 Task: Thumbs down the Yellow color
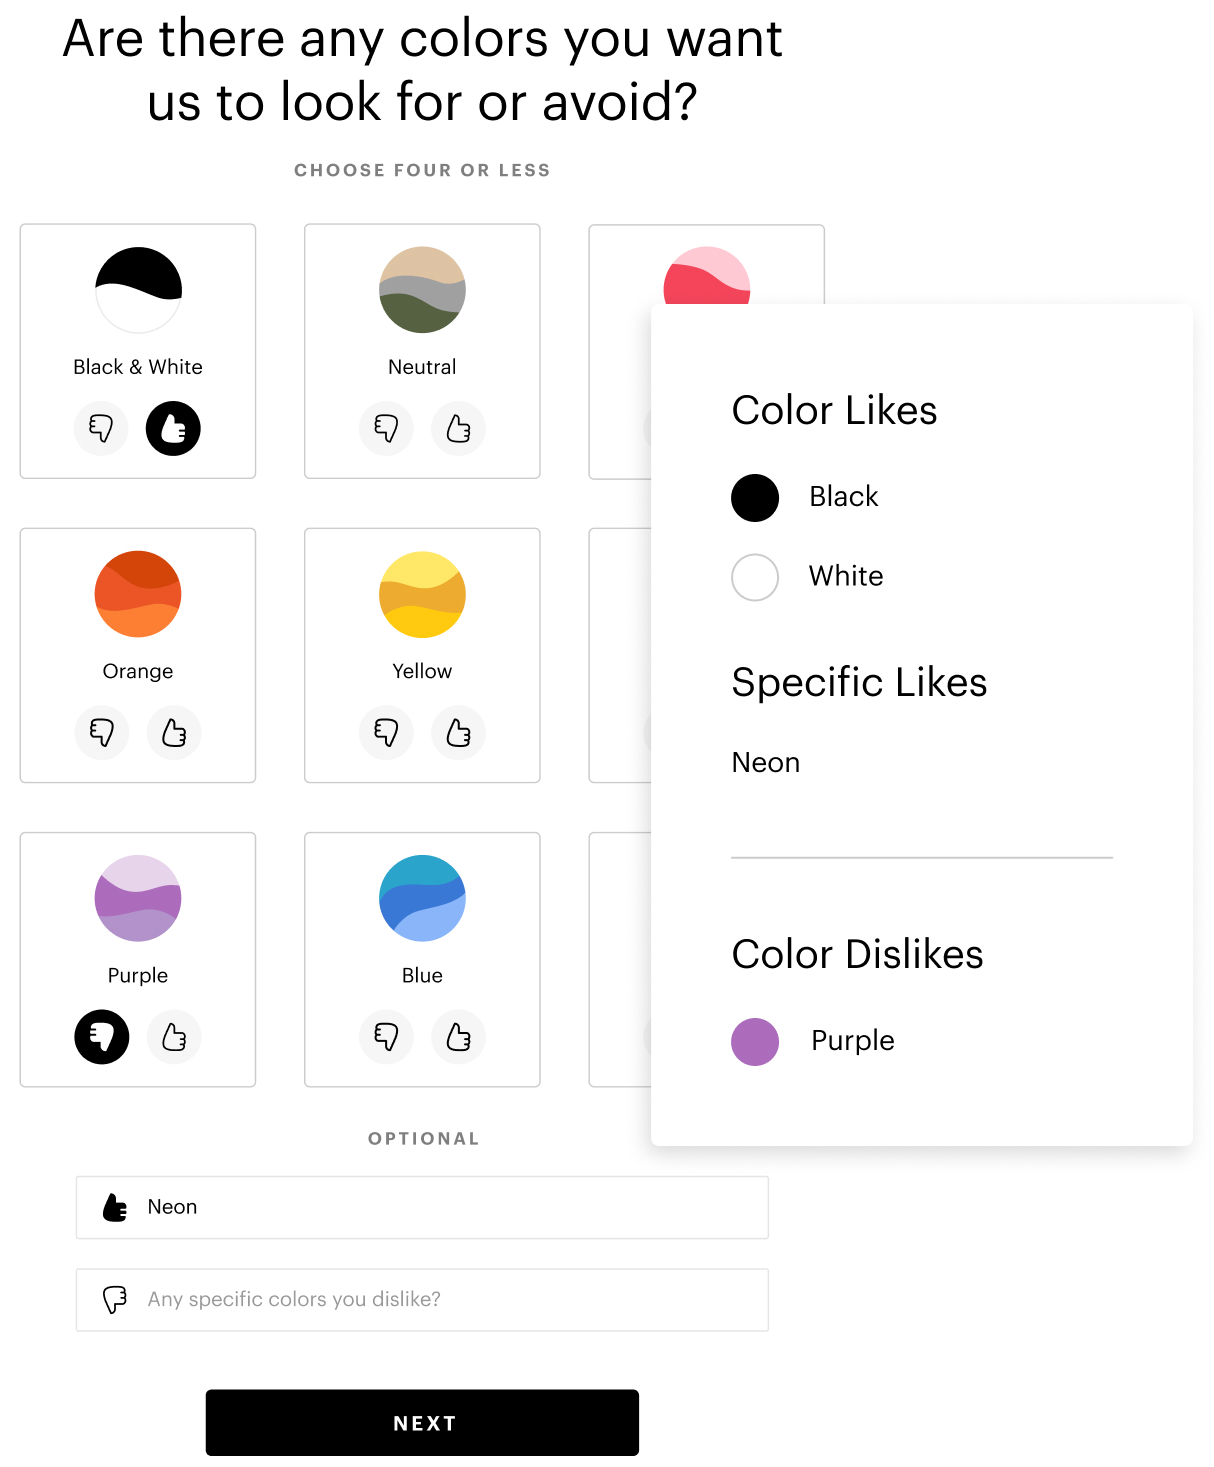coord(386,733)
